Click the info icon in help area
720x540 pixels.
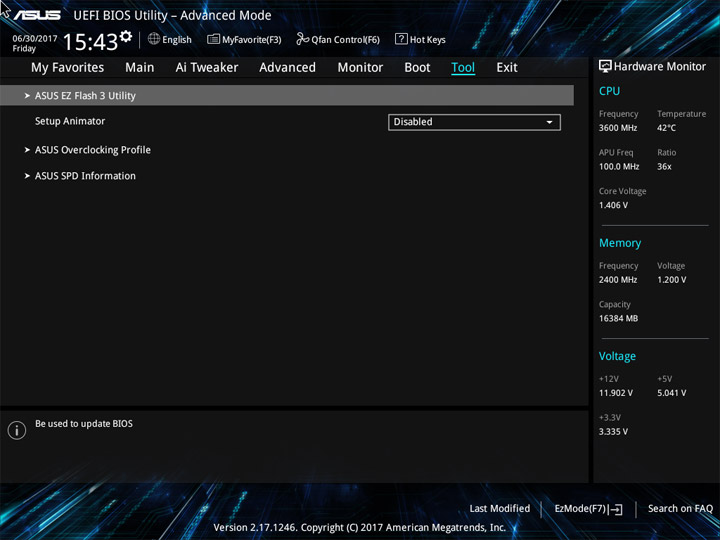17,430
